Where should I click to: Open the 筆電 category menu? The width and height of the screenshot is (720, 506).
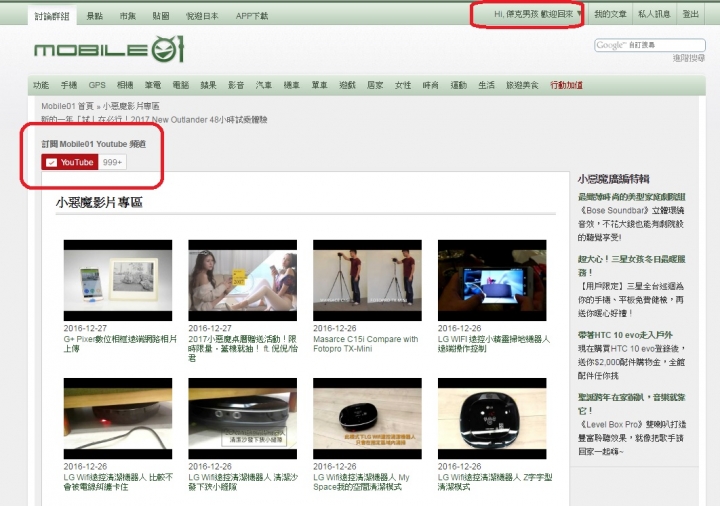(152, 85)
